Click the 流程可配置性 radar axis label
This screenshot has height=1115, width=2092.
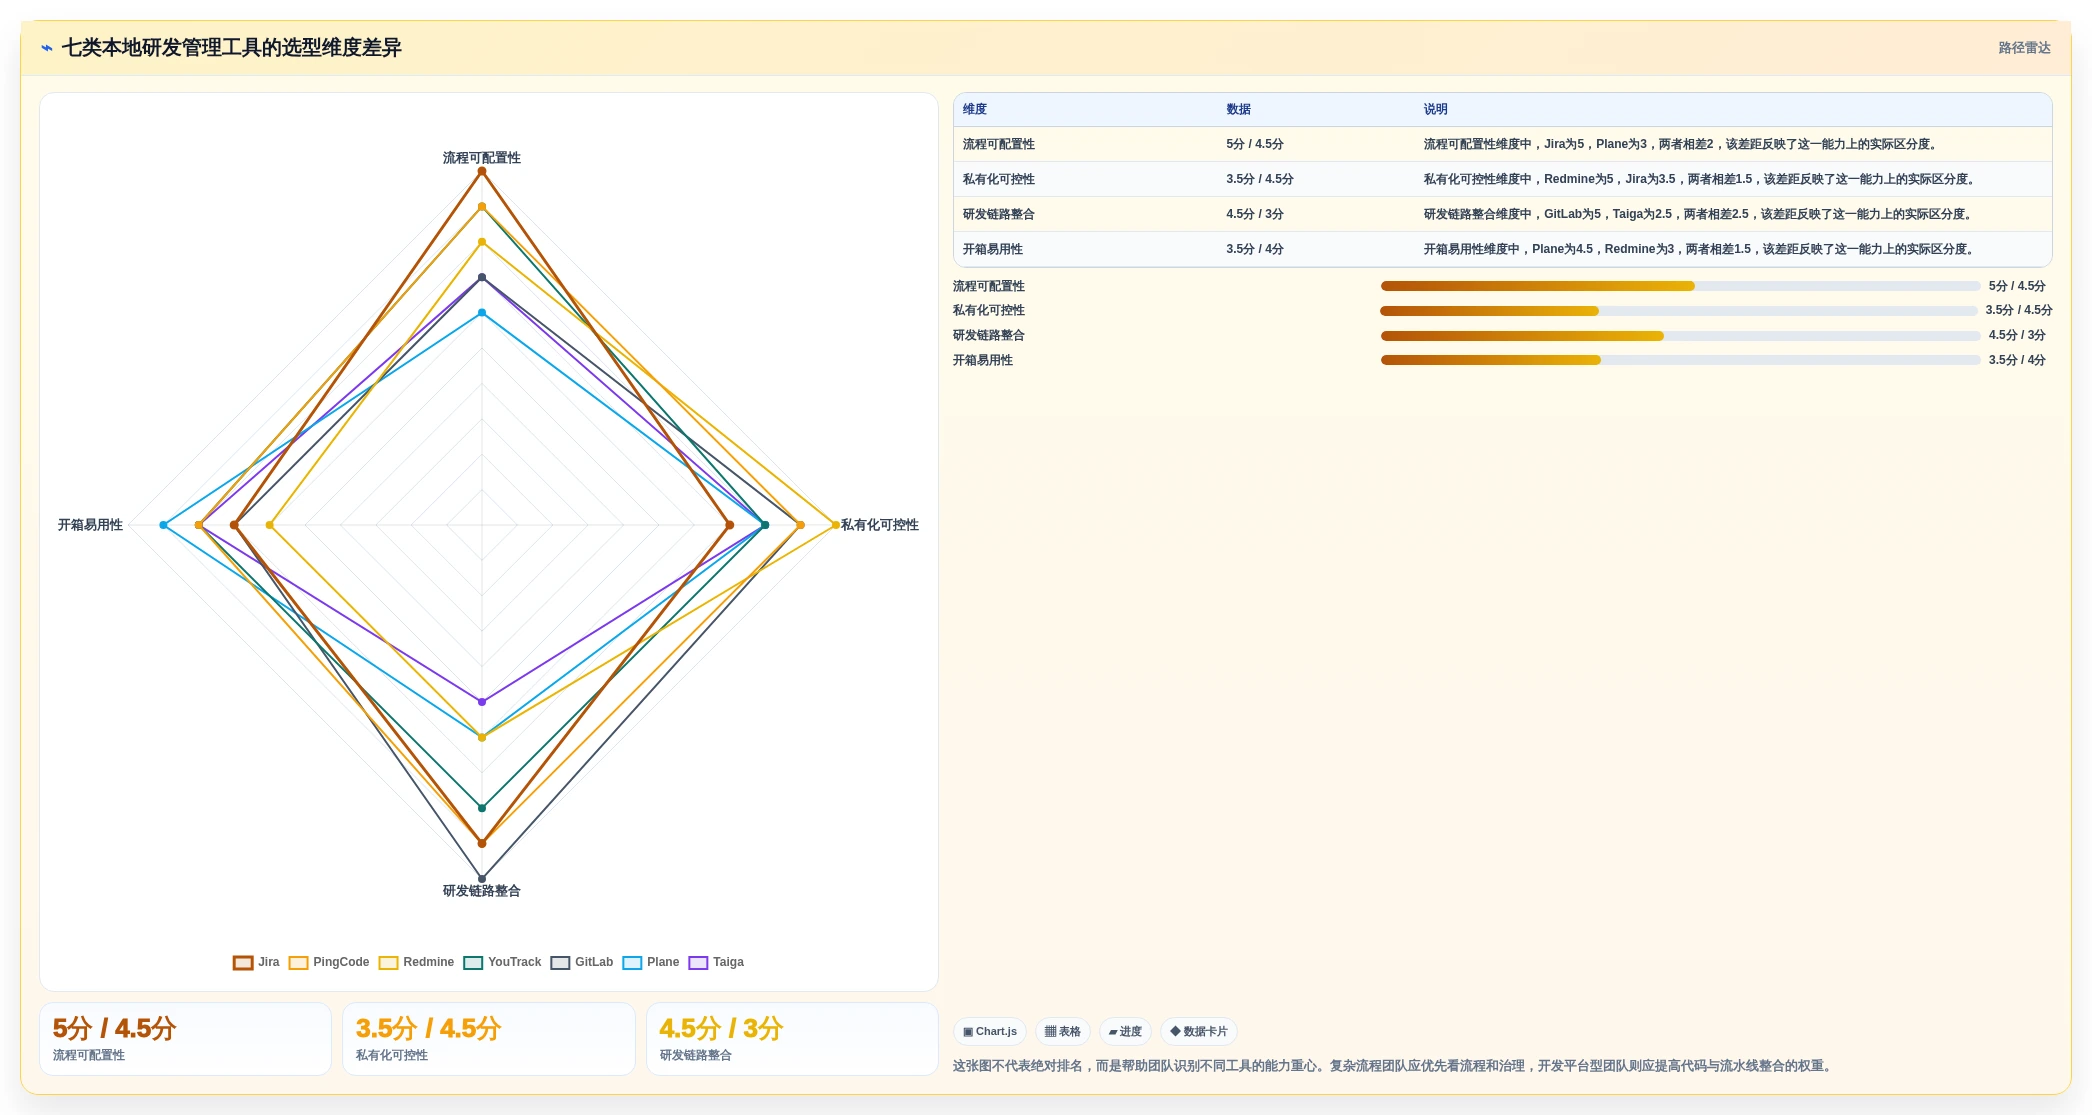pyautogui.click(x=482, y=158)
